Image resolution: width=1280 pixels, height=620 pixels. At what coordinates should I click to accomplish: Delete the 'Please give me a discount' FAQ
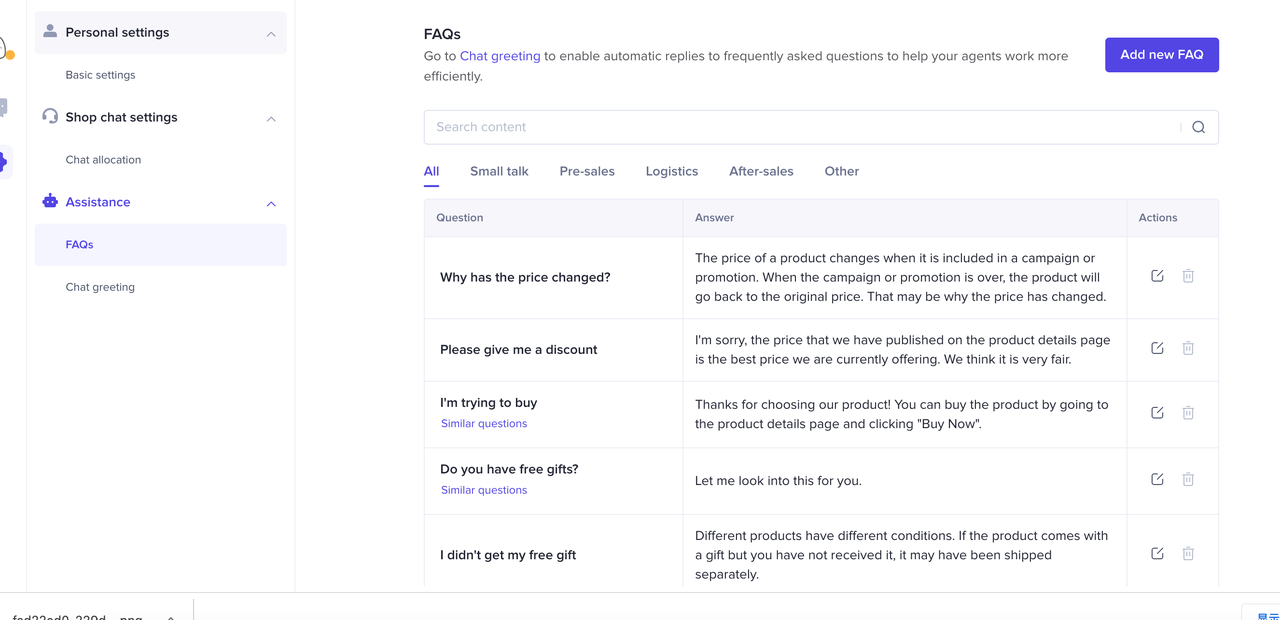1188,348
